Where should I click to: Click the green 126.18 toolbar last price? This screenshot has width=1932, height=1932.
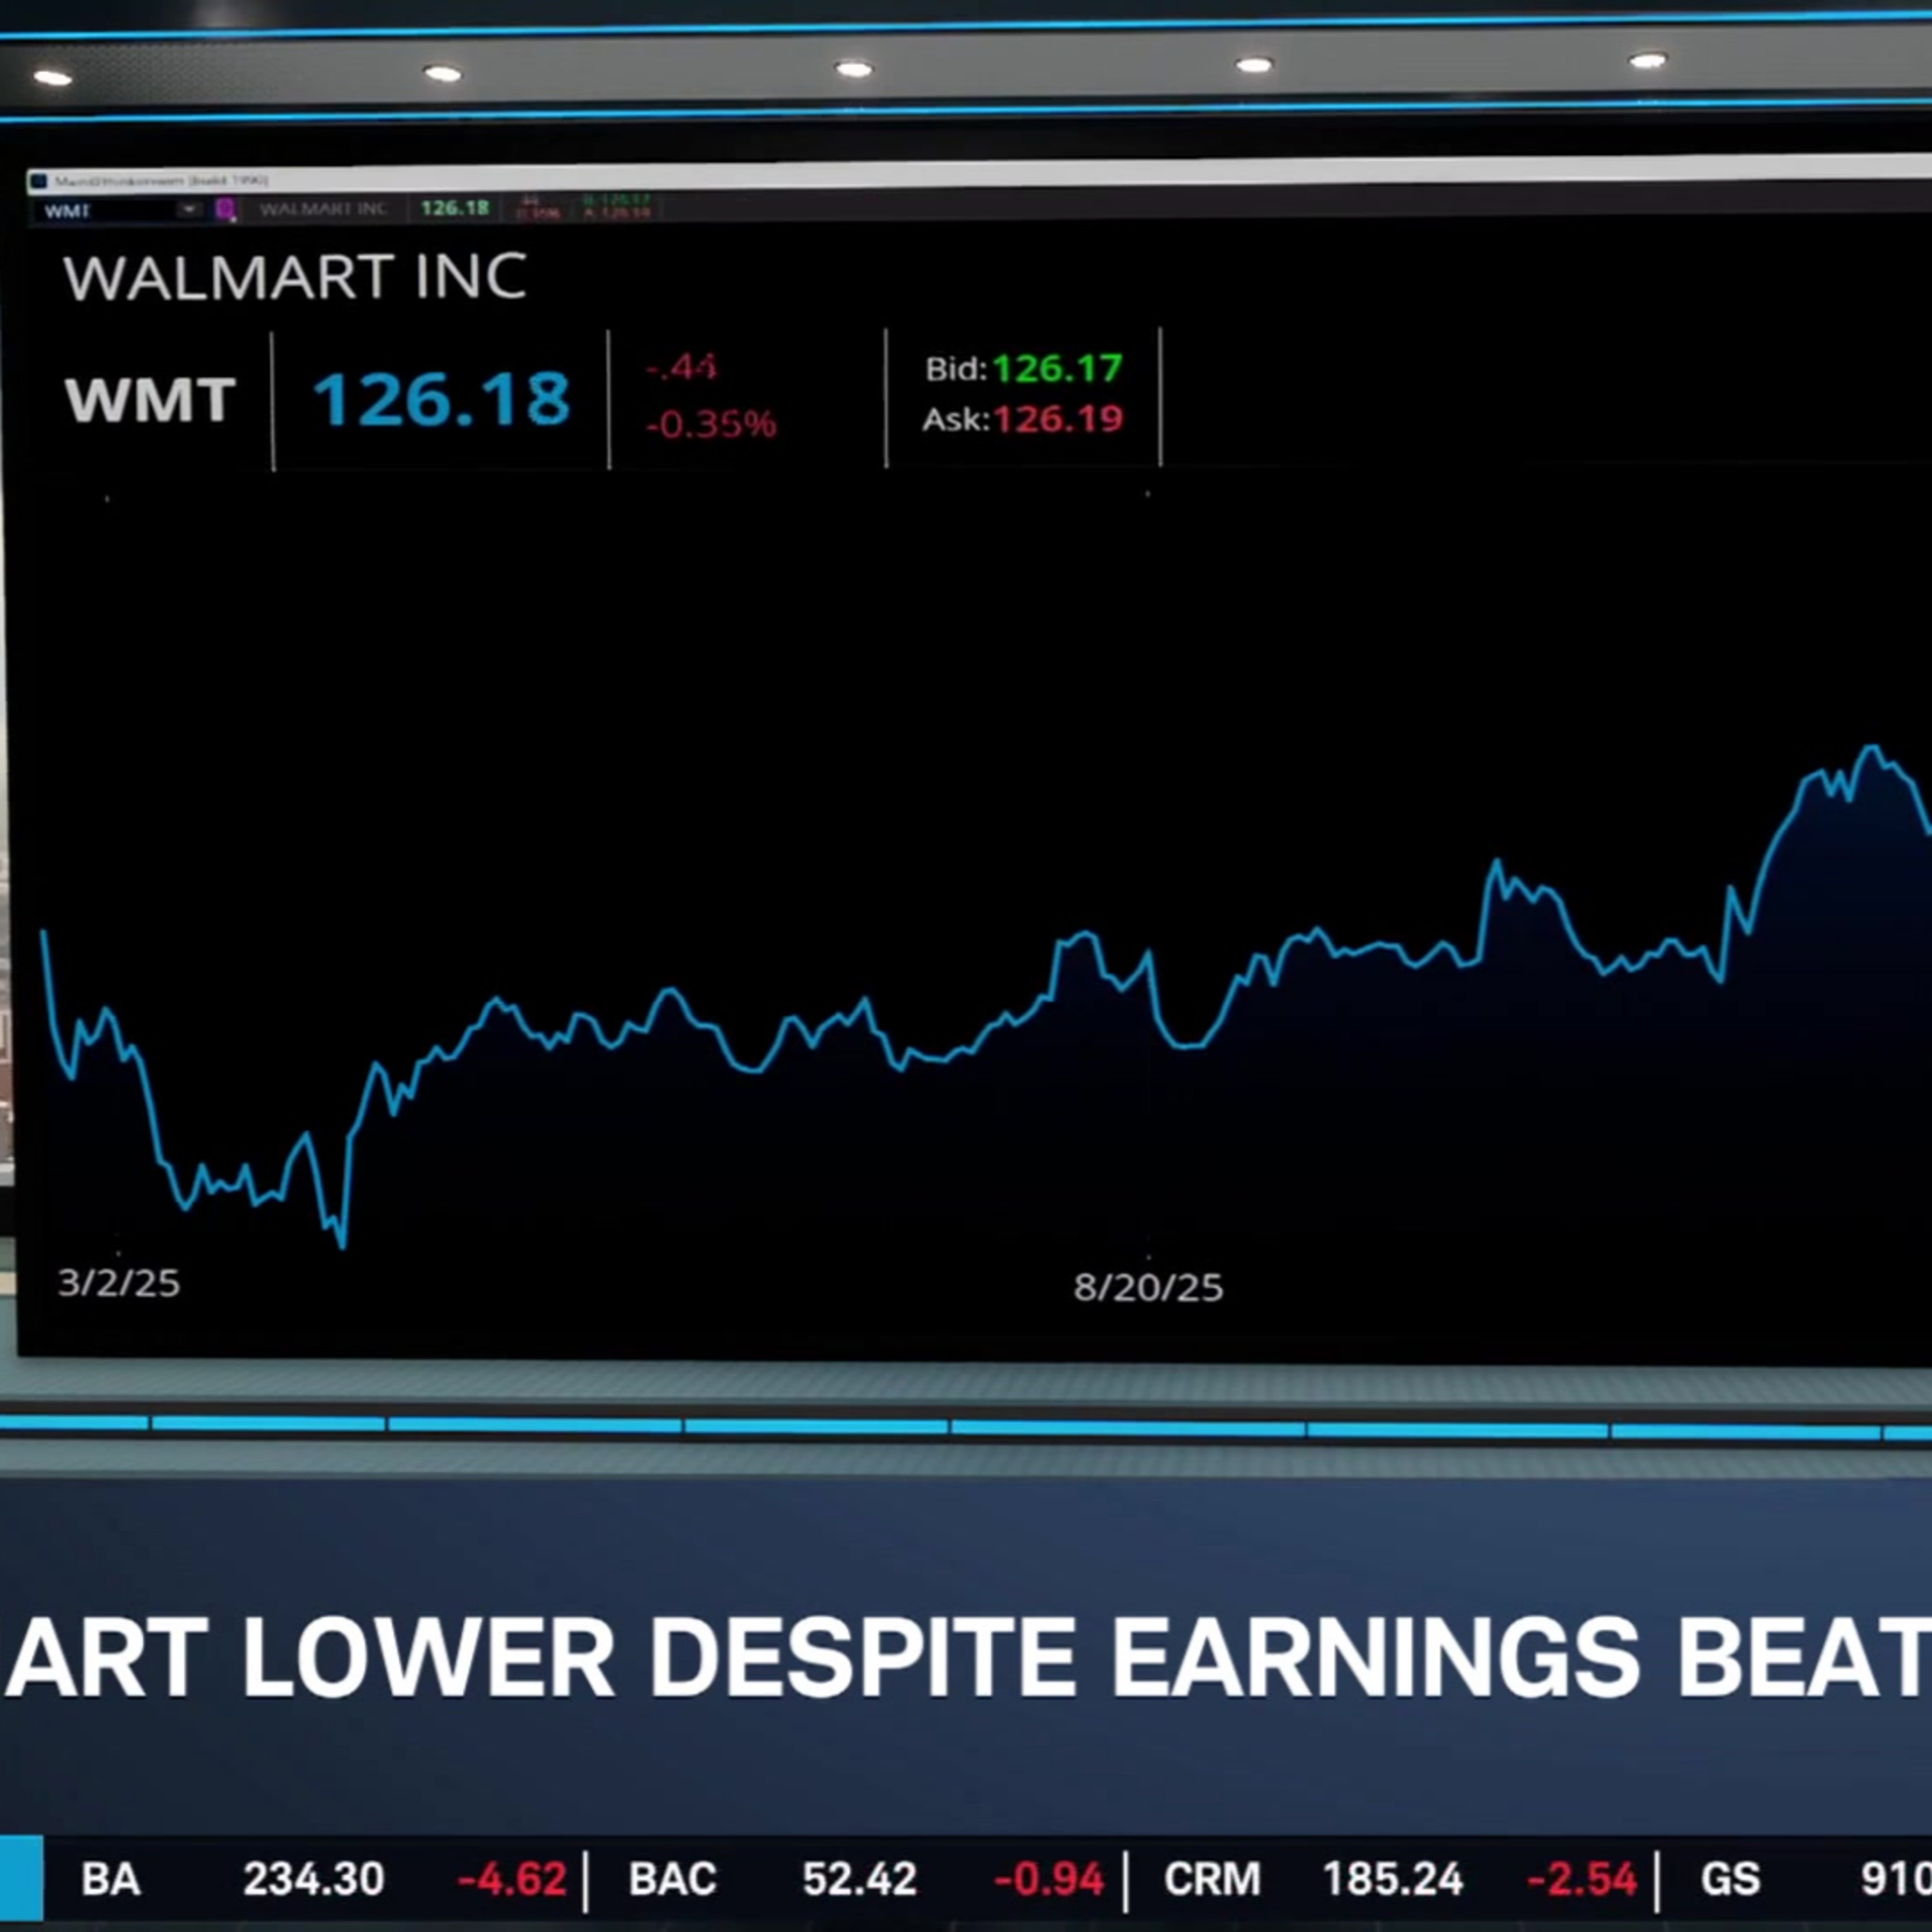[x=455, y=208]
